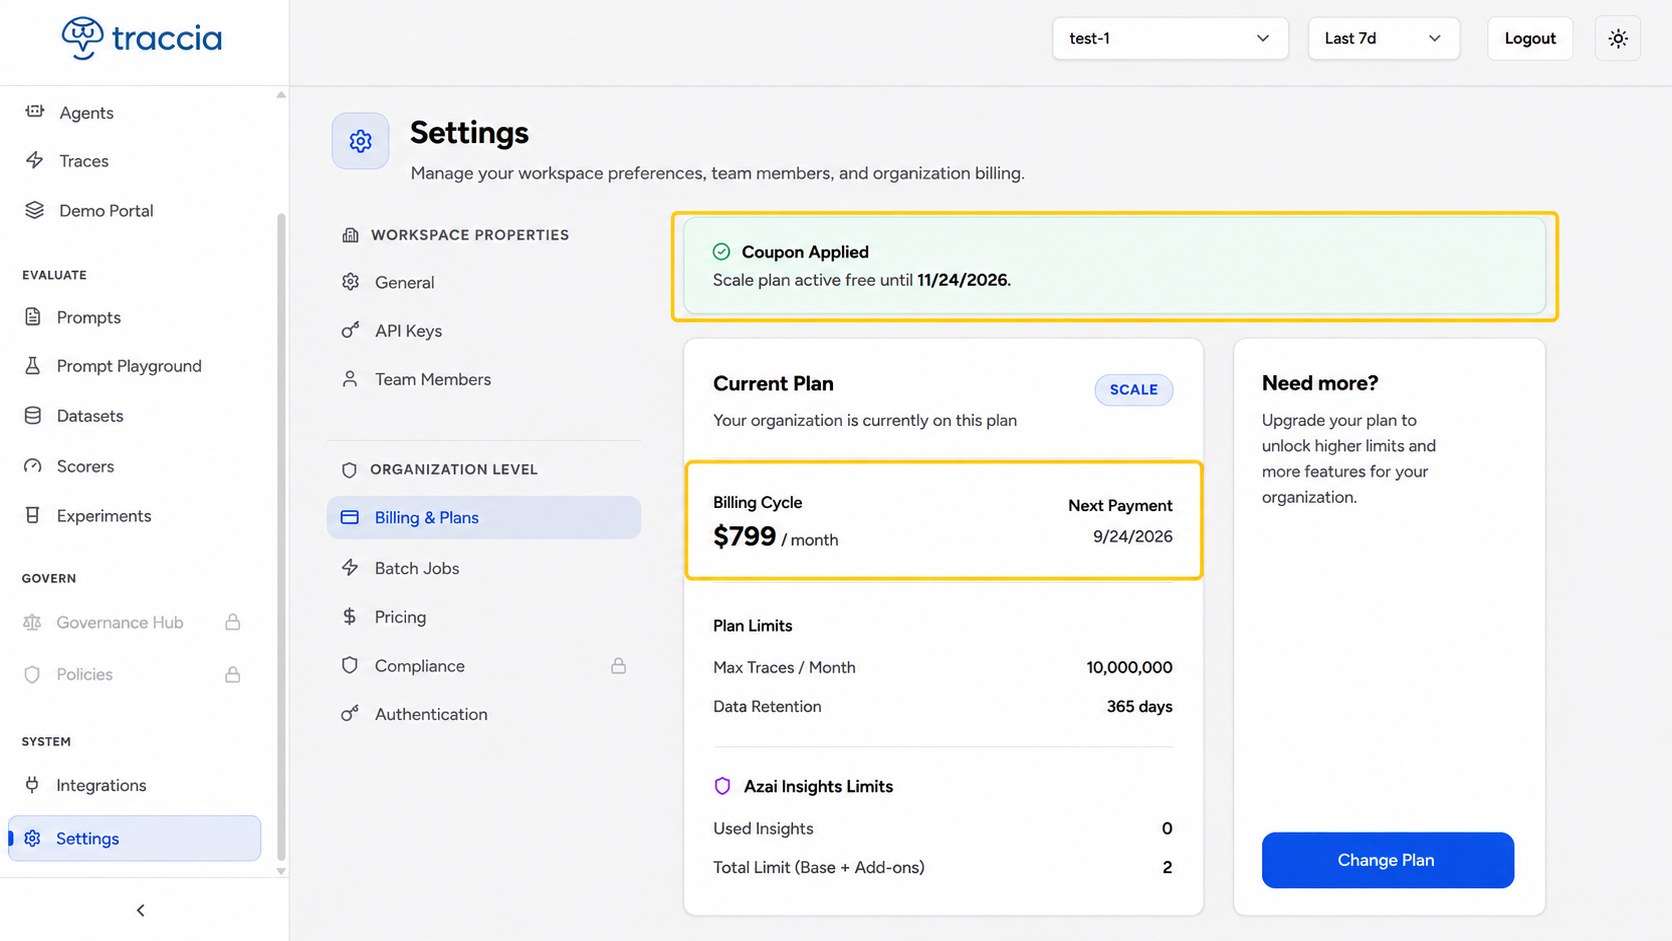This screenshot has width=1672, height=941.
Task: Click the Compliance lock icon
Action: tap(618, 665)
